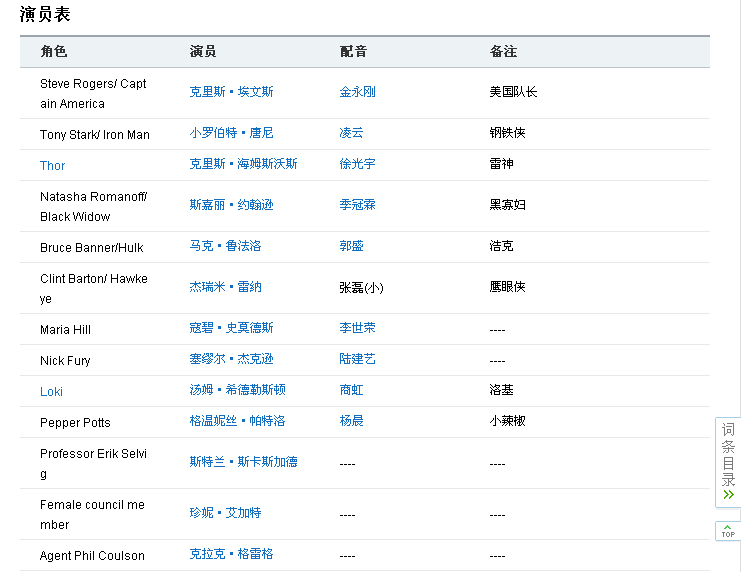
Task: Open voice actor link 金永刚
Action: tap(357, 92)
